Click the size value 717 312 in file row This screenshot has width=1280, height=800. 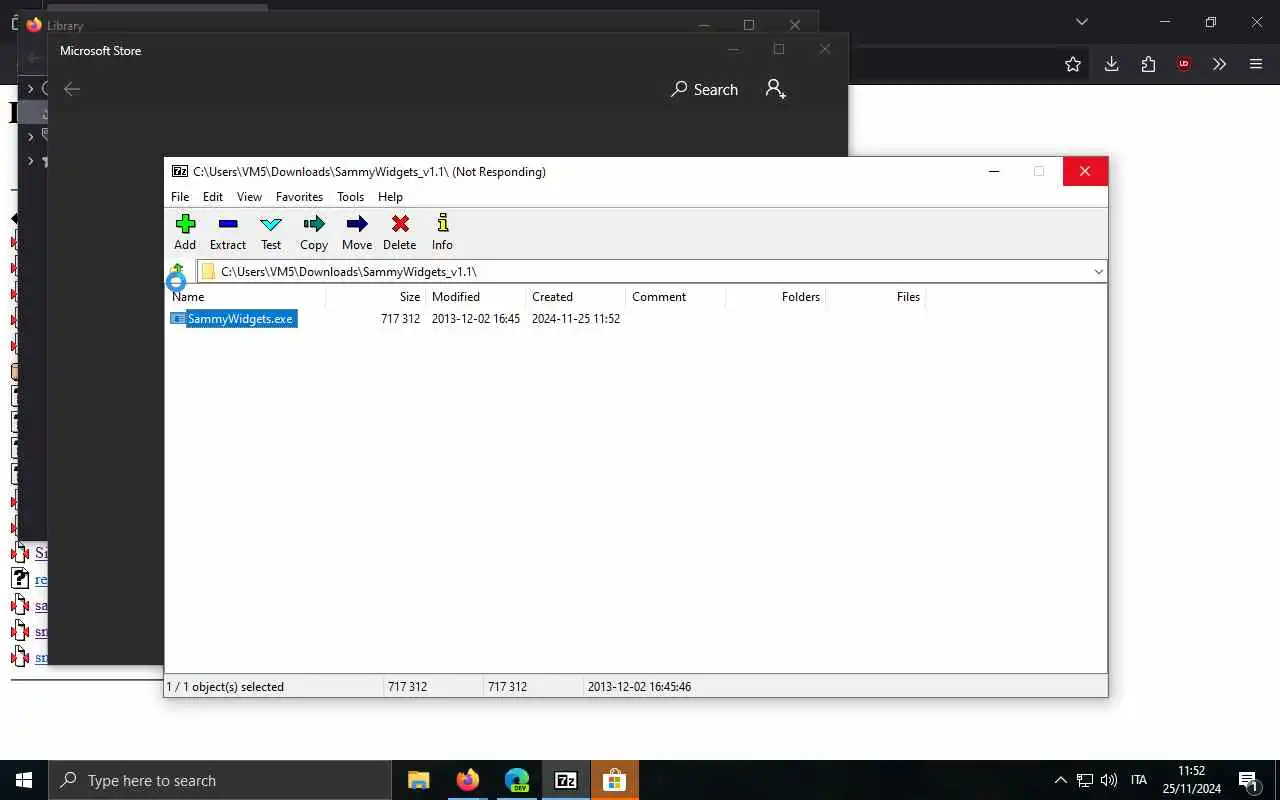coord(400,319)
